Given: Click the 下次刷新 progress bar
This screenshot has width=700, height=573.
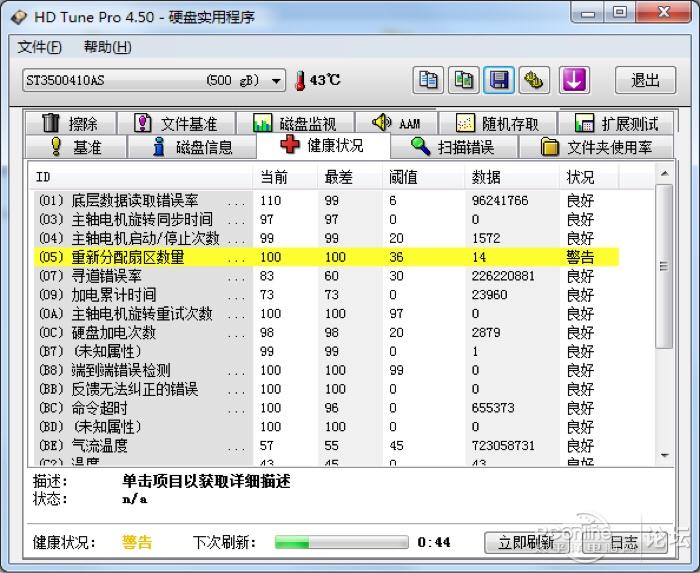Looking at the screenshot, I should pos(342,542).
